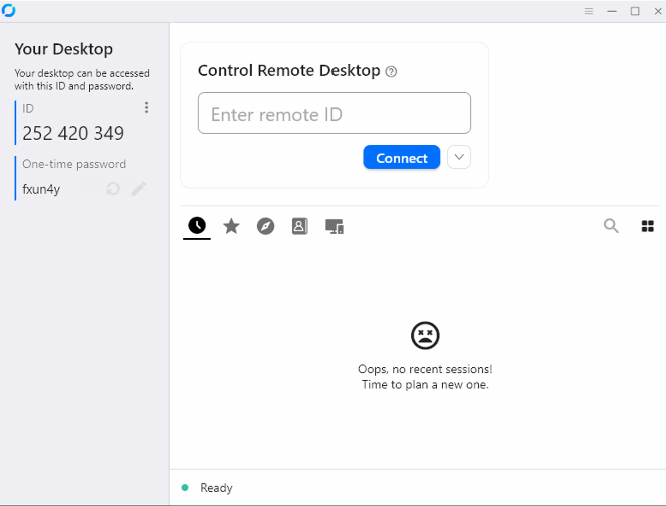Expand the dropdown arrow next to Connect

(x=458, y=157)
